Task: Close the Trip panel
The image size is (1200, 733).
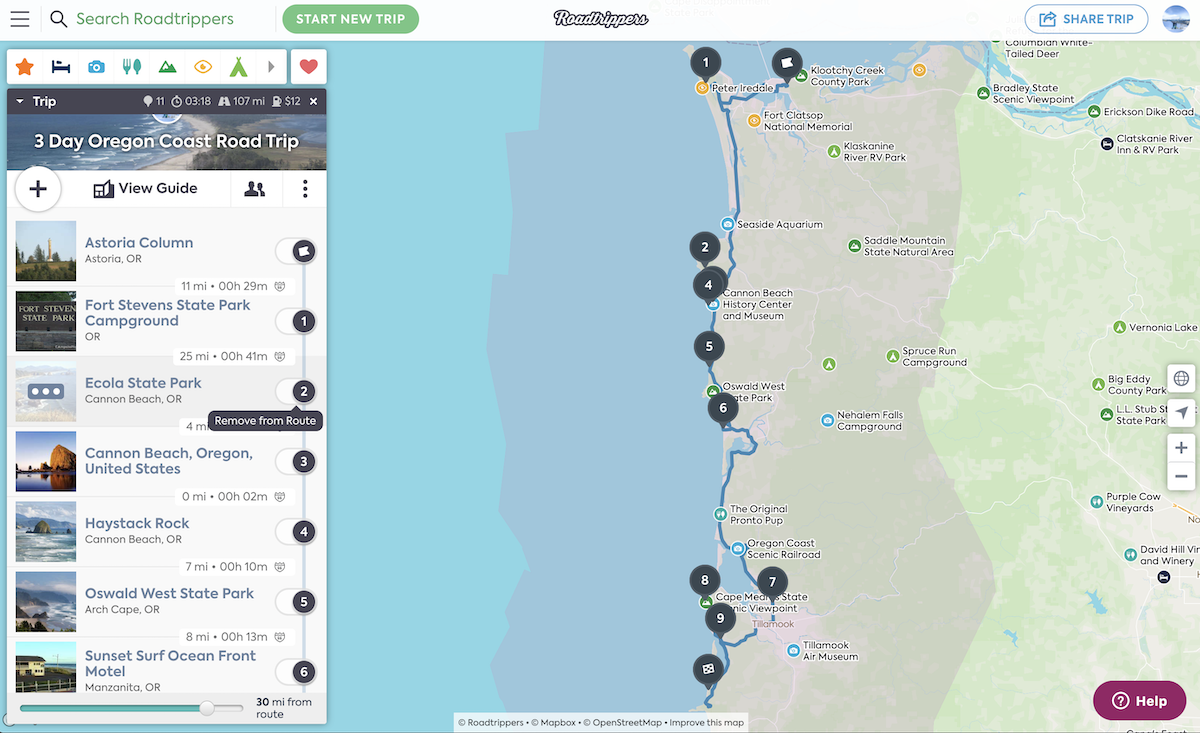Action: (313, 102)
